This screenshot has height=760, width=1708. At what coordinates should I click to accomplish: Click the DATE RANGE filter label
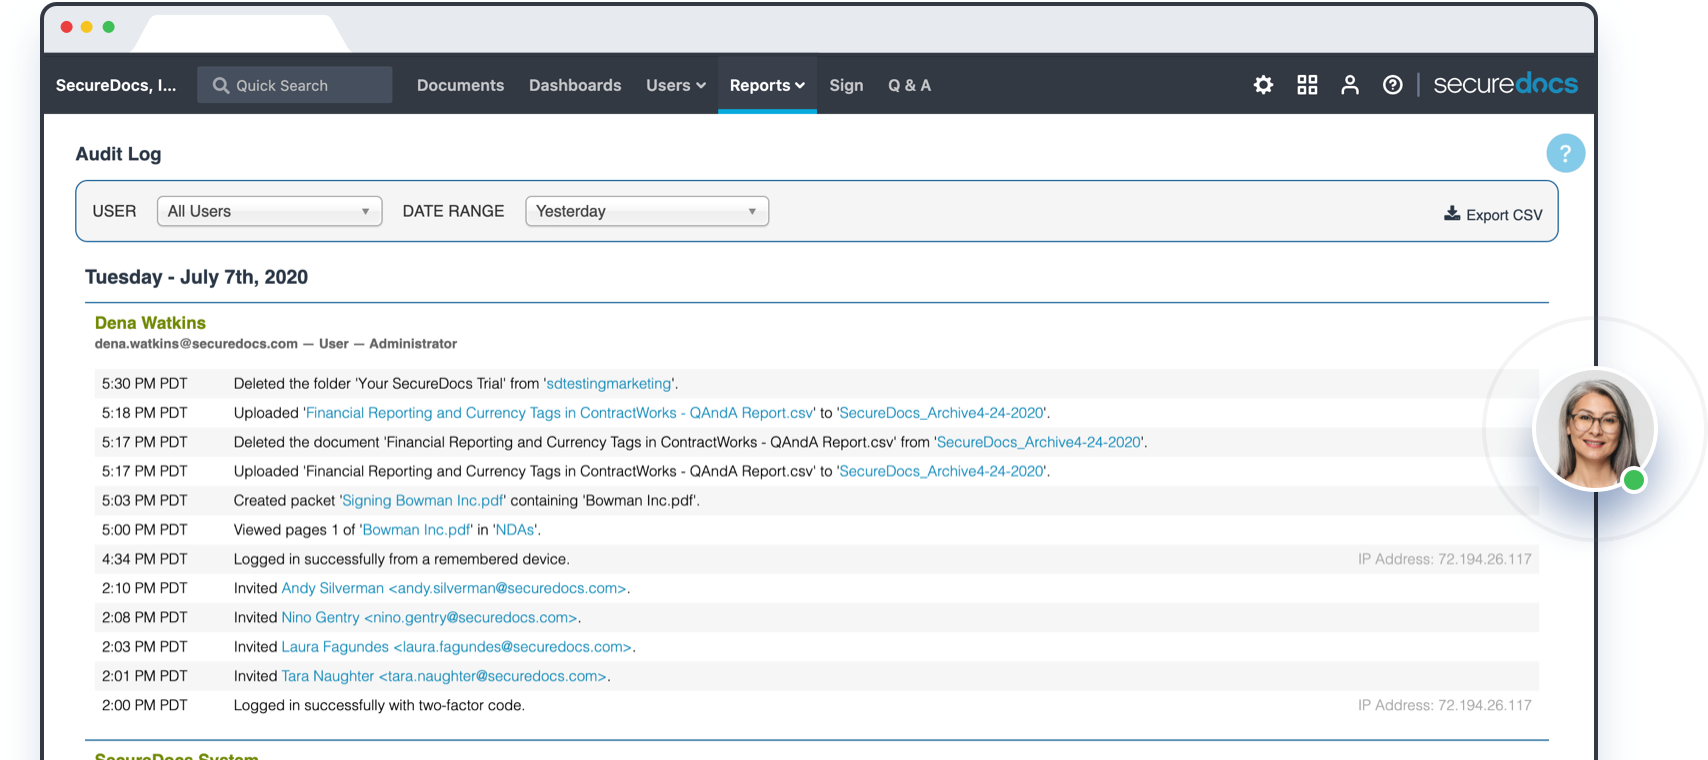click(453, 211)
